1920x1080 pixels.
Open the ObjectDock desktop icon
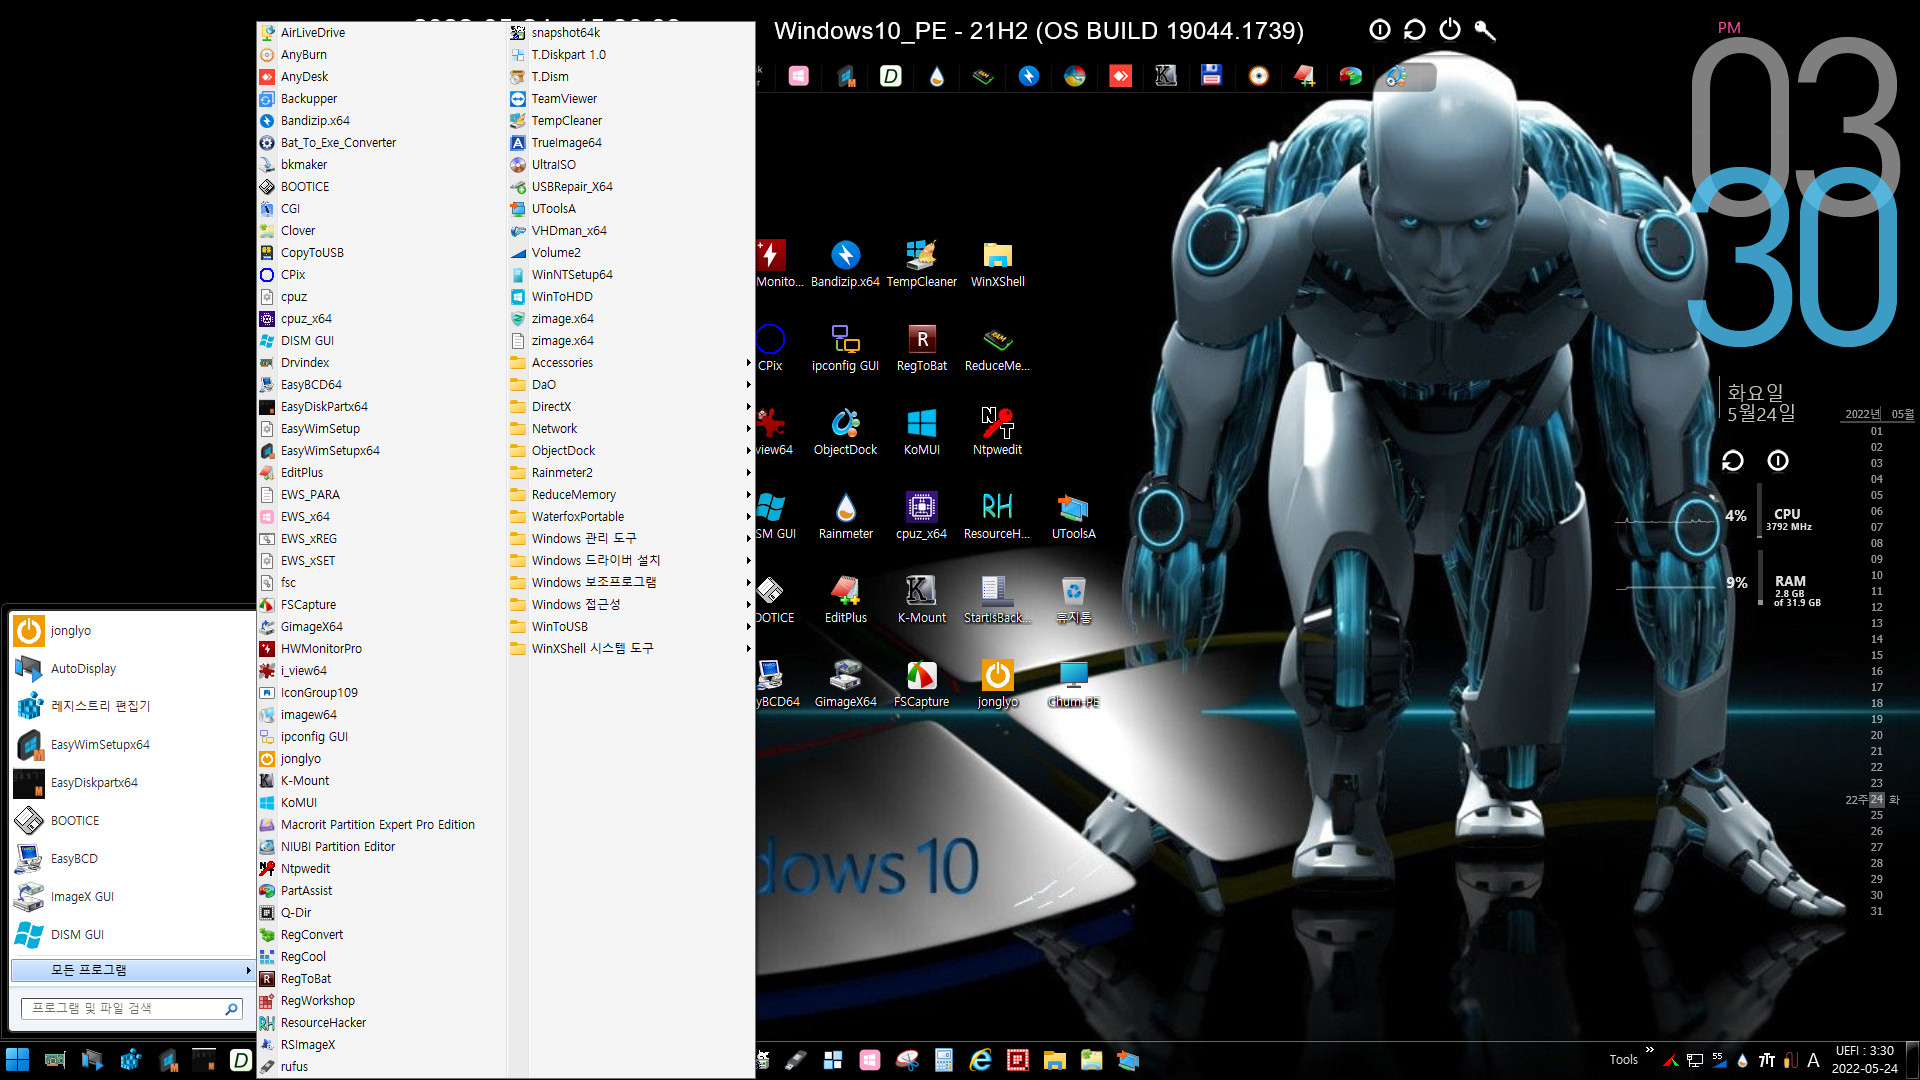tap(845, 431)
